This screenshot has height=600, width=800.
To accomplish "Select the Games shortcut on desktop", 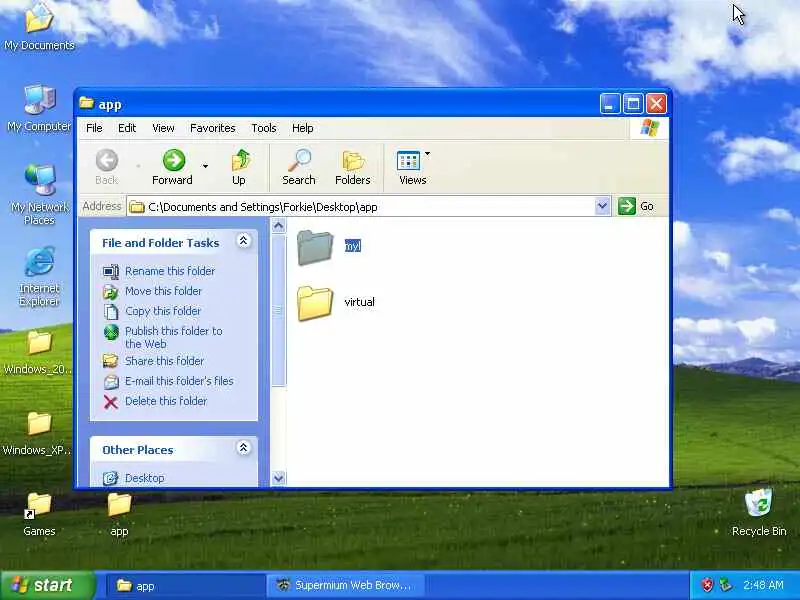I will [39, 514].
